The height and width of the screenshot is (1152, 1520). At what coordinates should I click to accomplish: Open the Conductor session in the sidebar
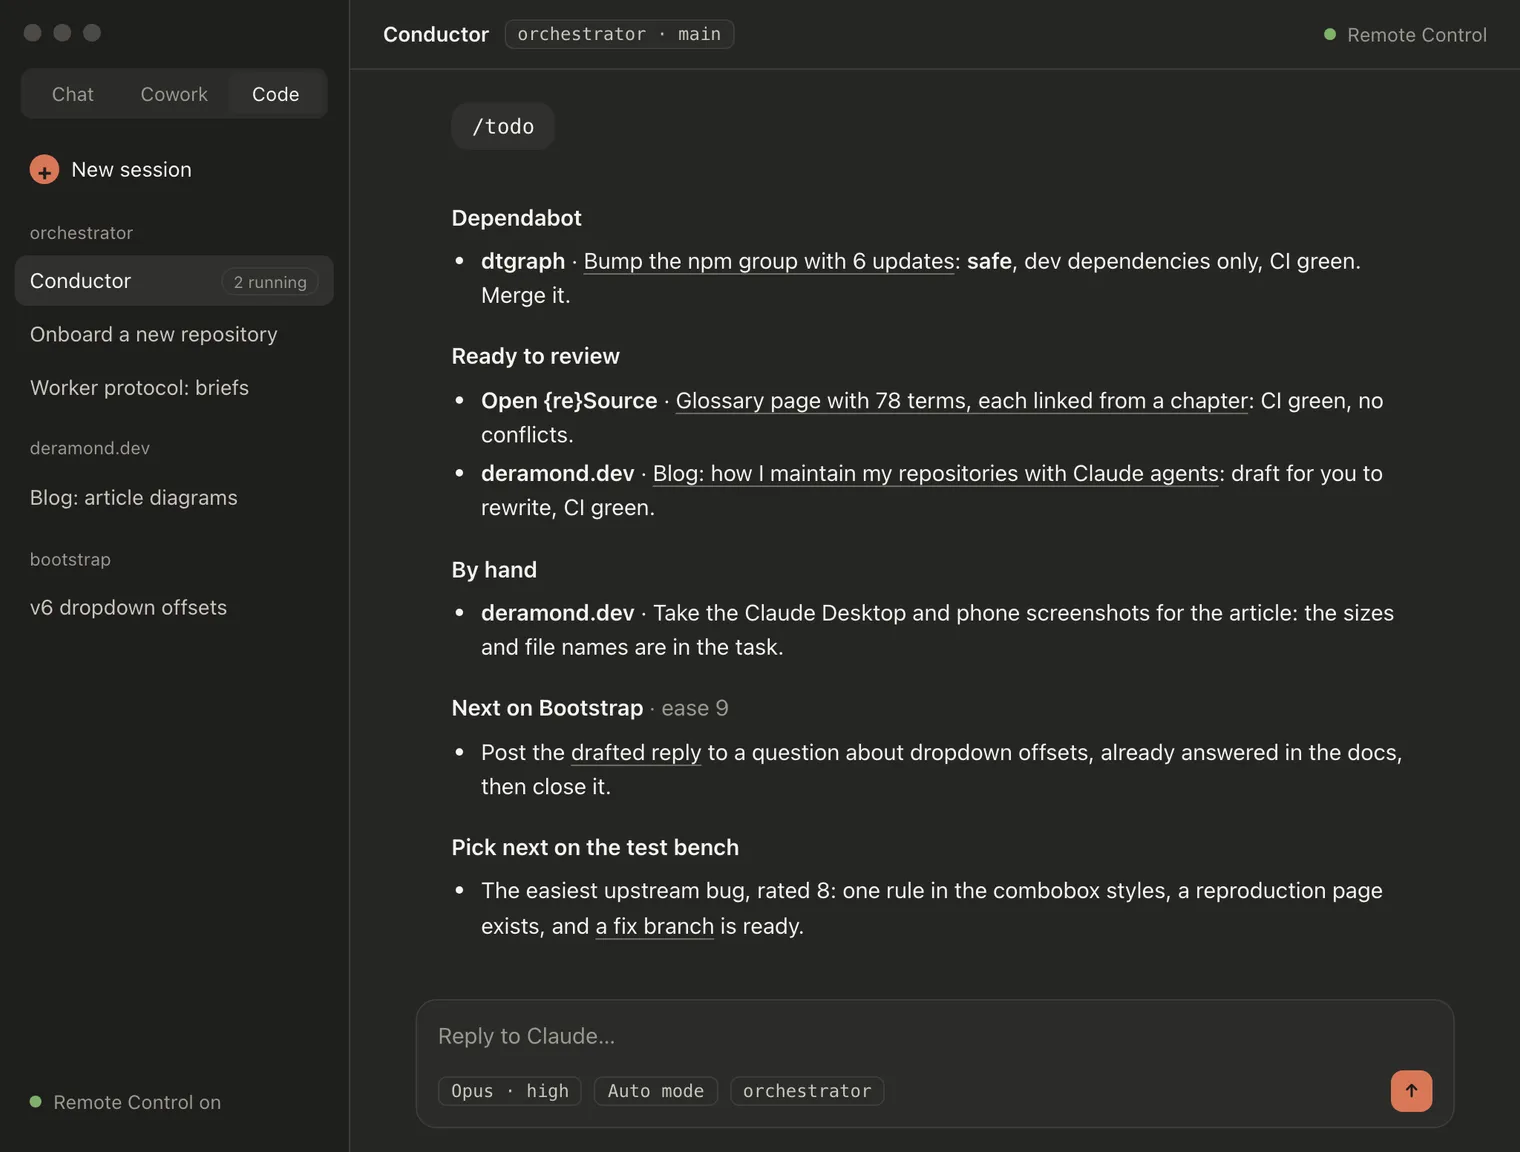[x=174, y=281]
